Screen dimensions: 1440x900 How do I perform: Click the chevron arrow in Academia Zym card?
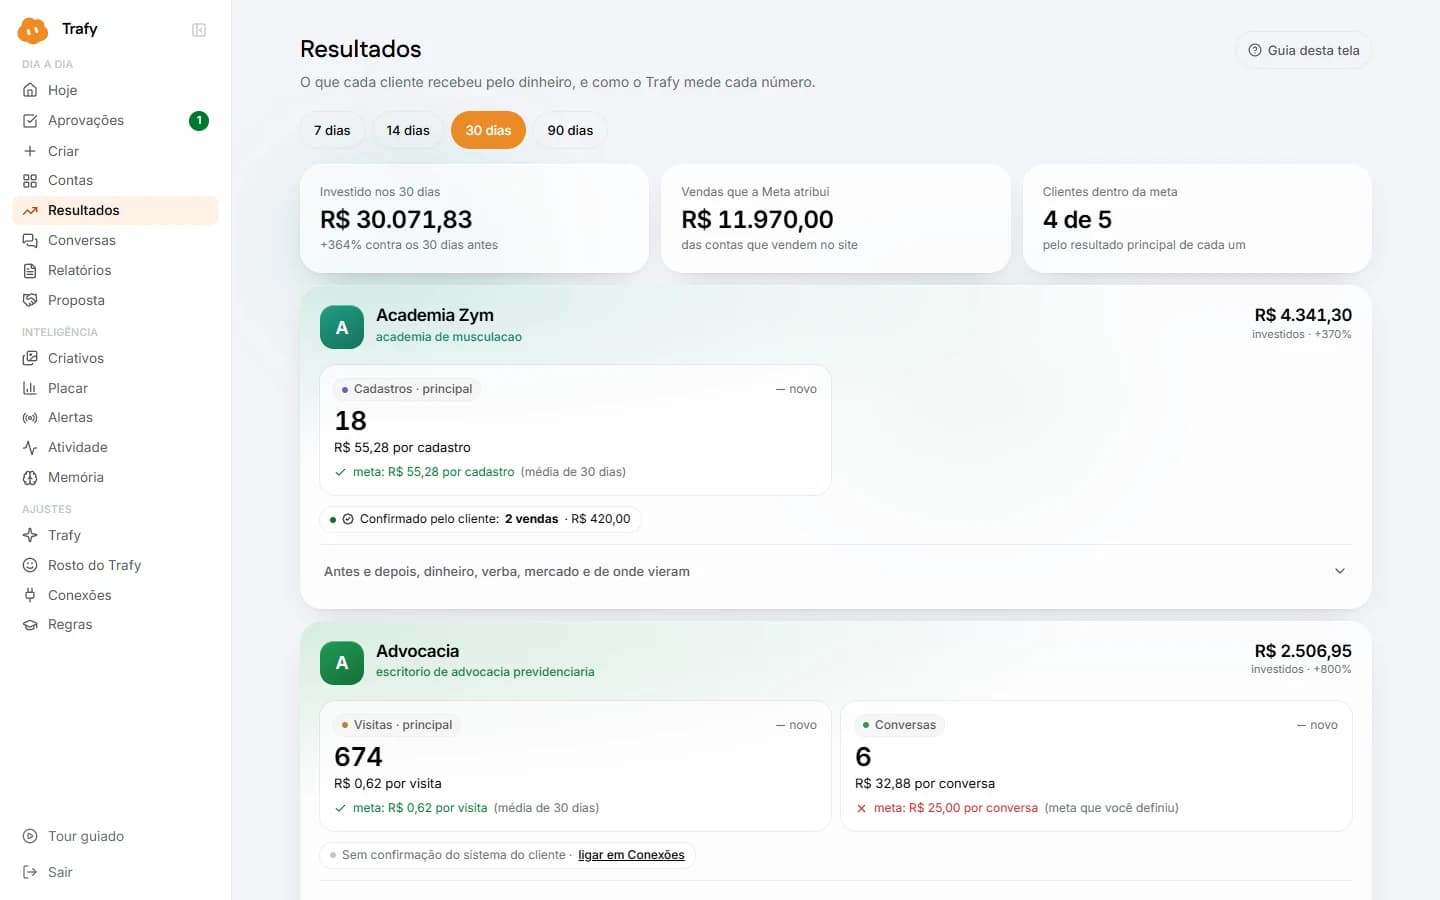point(1340,571)
